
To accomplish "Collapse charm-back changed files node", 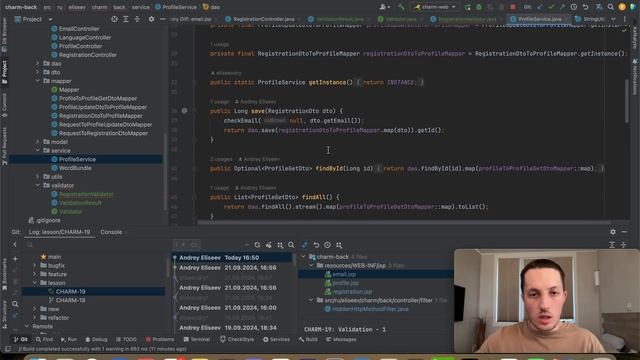I will (303, 257).
